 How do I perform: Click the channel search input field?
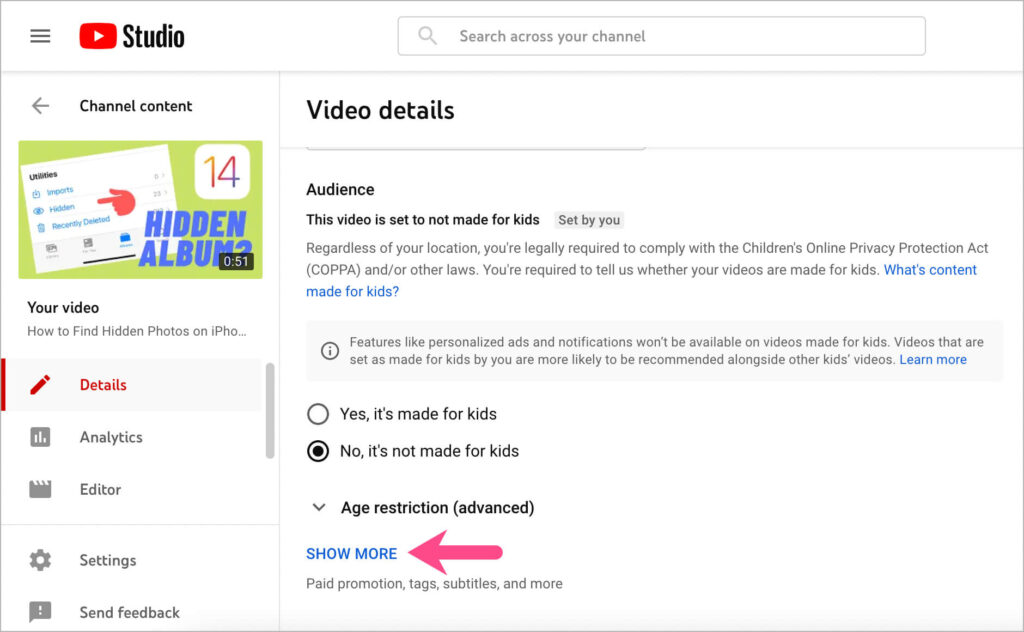660,35
